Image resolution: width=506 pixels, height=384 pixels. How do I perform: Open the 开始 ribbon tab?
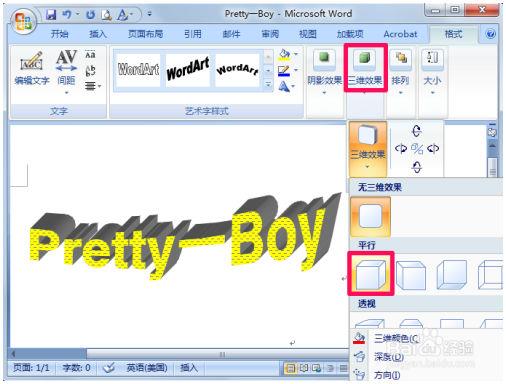point(60,34)
